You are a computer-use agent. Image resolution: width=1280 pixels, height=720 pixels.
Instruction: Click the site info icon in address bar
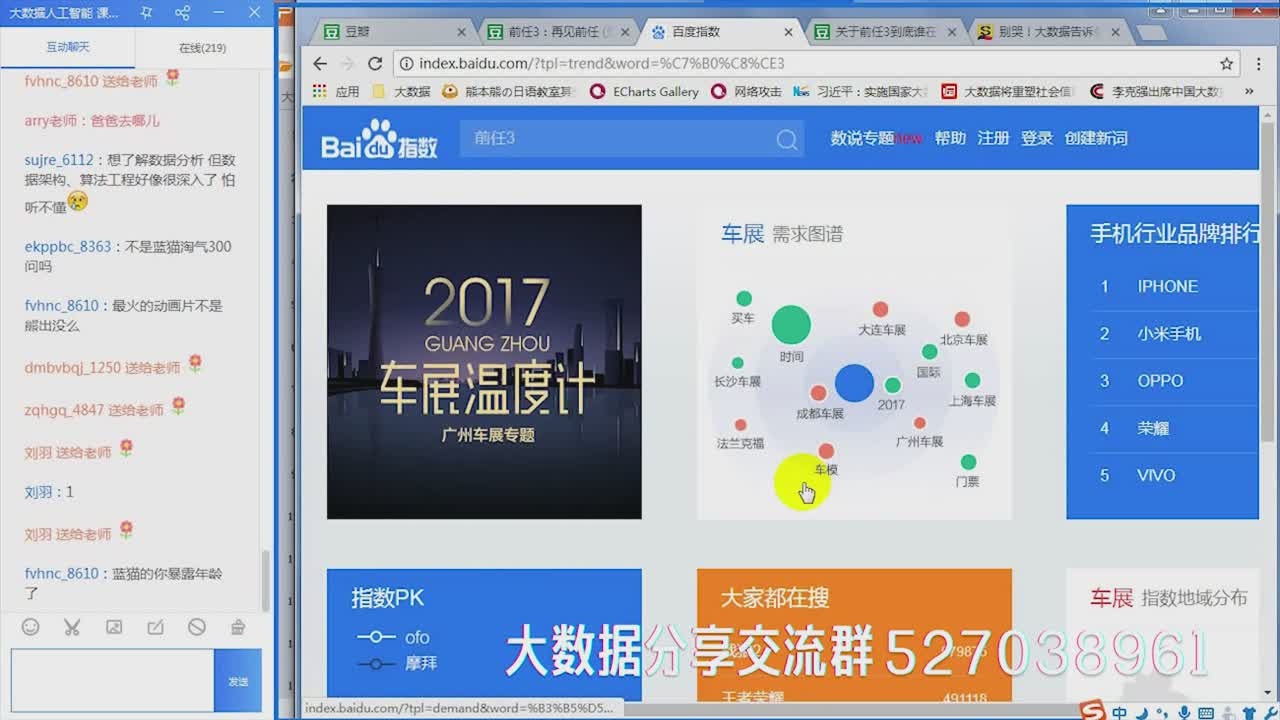[x=407, y=63]
